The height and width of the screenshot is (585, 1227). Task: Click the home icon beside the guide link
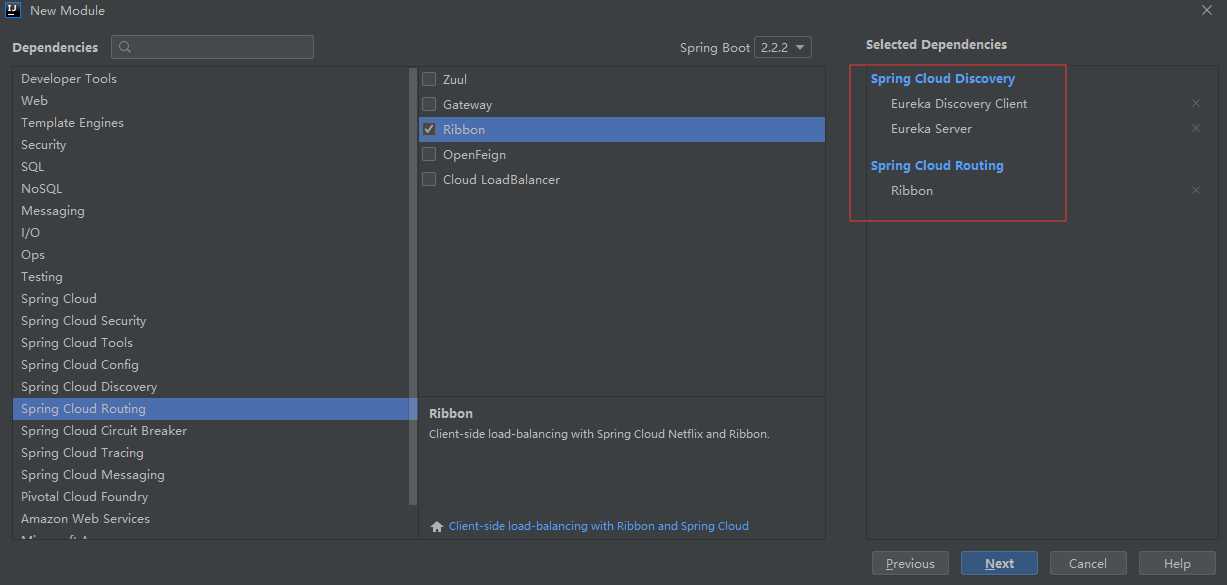click(x=437, y=526)
